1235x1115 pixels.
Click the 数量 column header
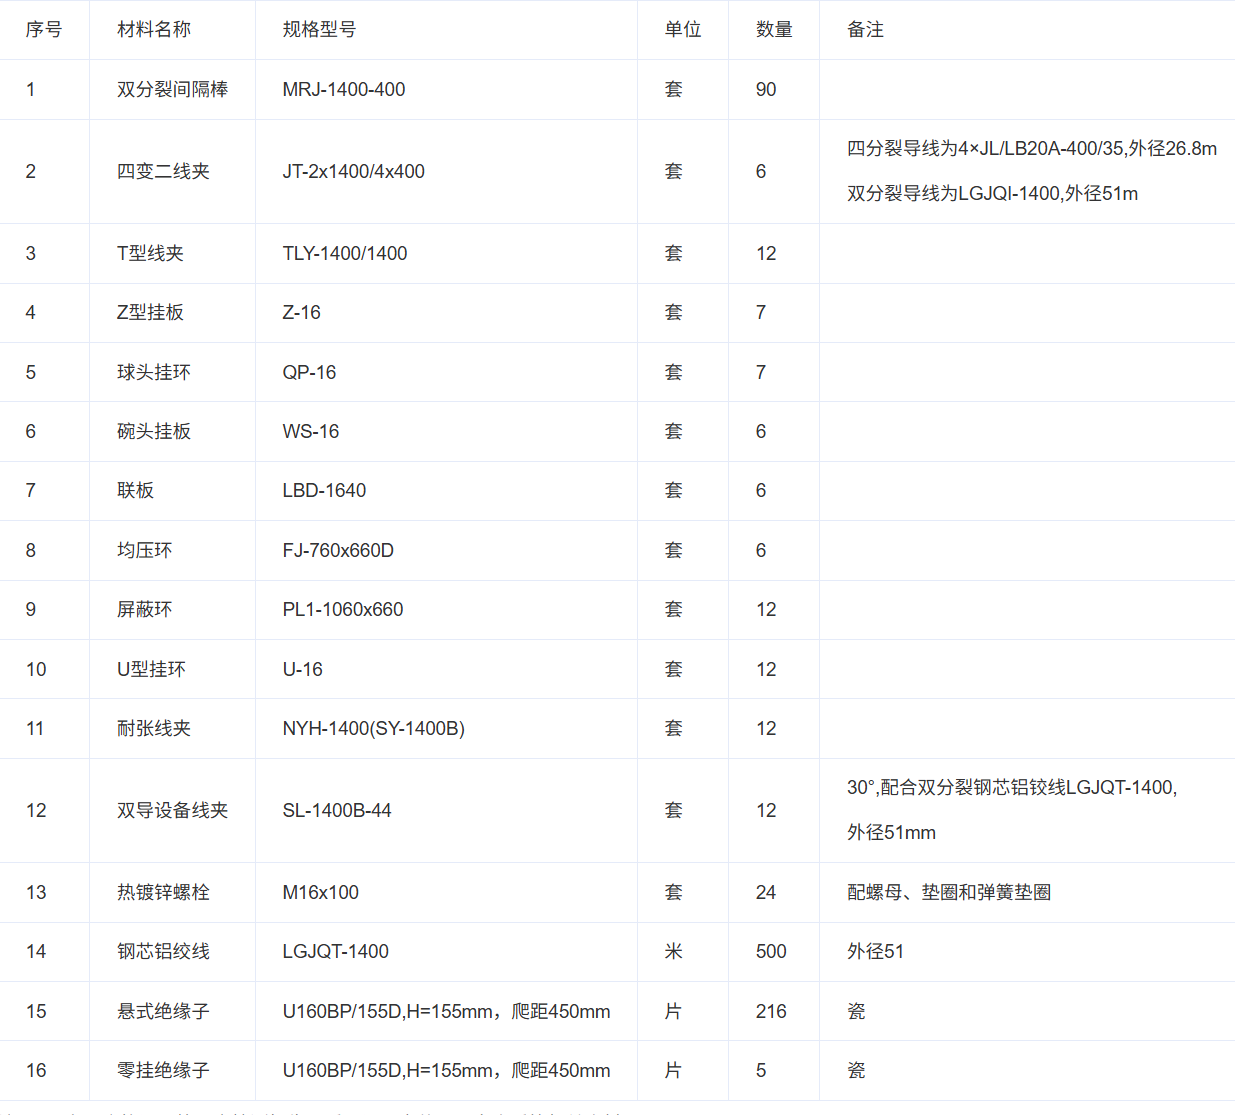point(774,30)
